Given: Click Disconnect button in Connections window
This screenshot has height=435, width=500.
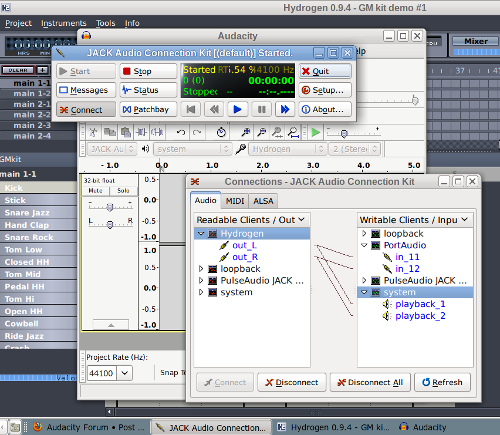Looking at the screenshot, I should click(292, 382).
